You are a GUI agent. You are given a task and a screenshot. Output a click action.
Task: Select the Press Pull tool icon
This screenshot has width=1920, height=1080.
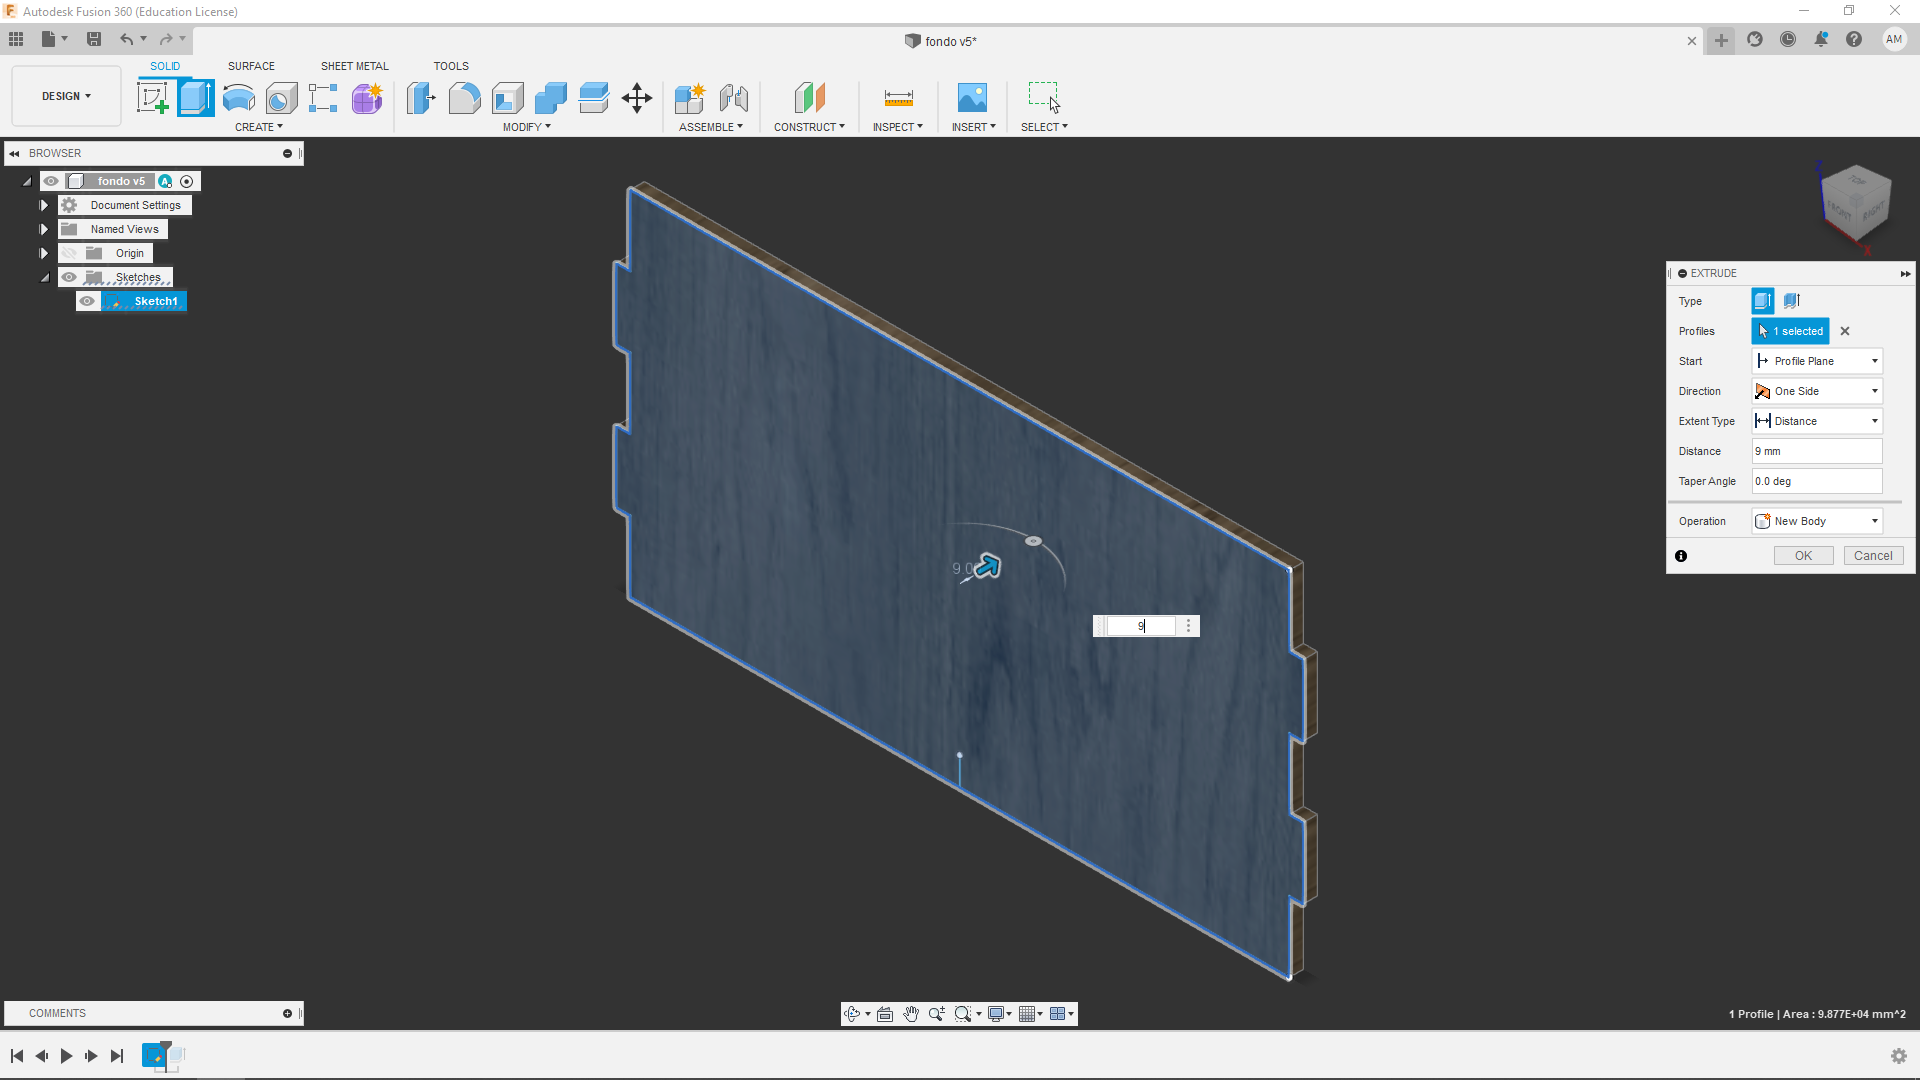pyautogui.click(x=421, y=98)
